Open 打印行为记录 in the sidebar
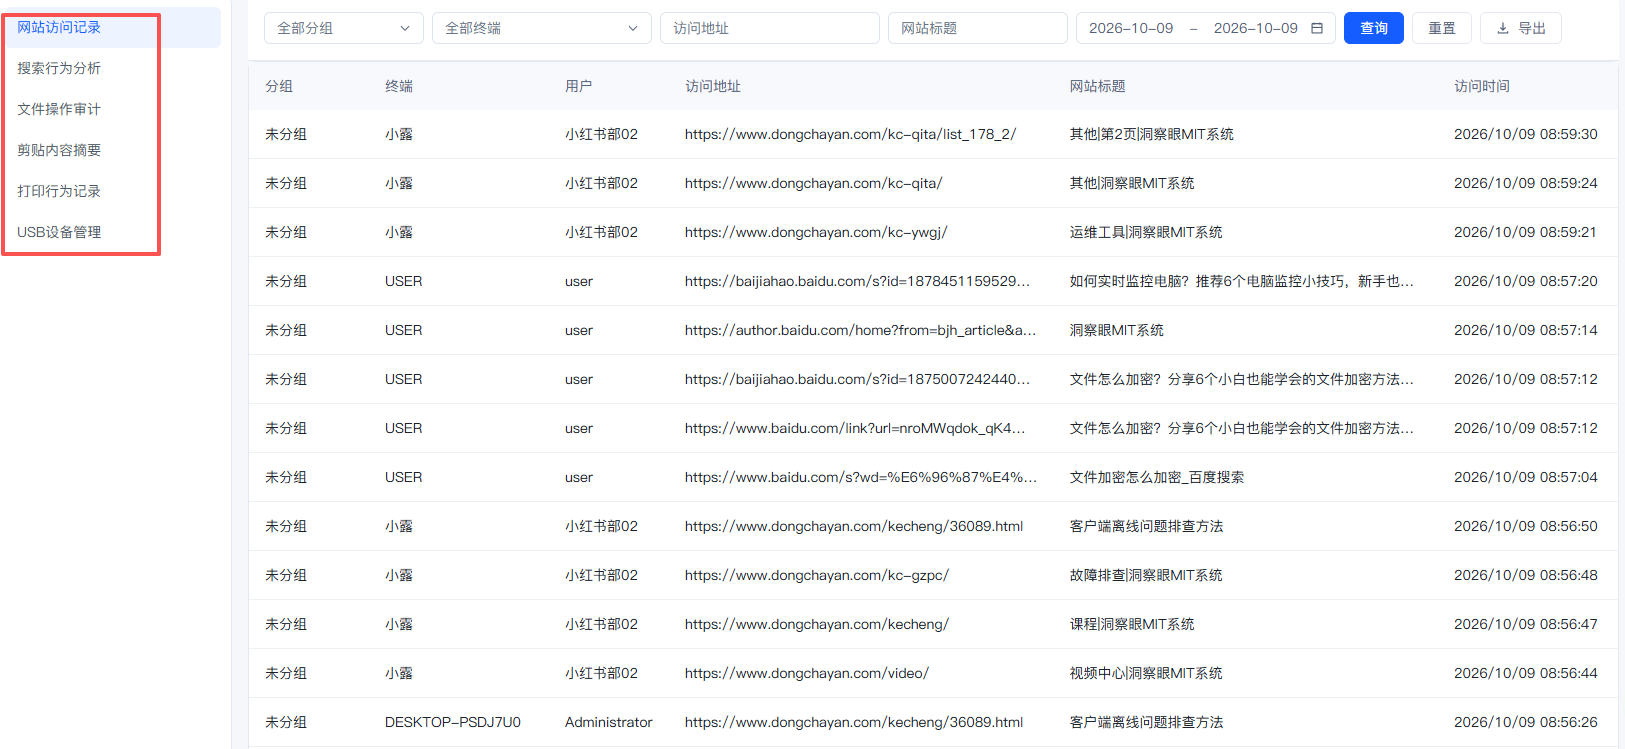The height and width of the screenshot is (749, 1625). (59, 191)
